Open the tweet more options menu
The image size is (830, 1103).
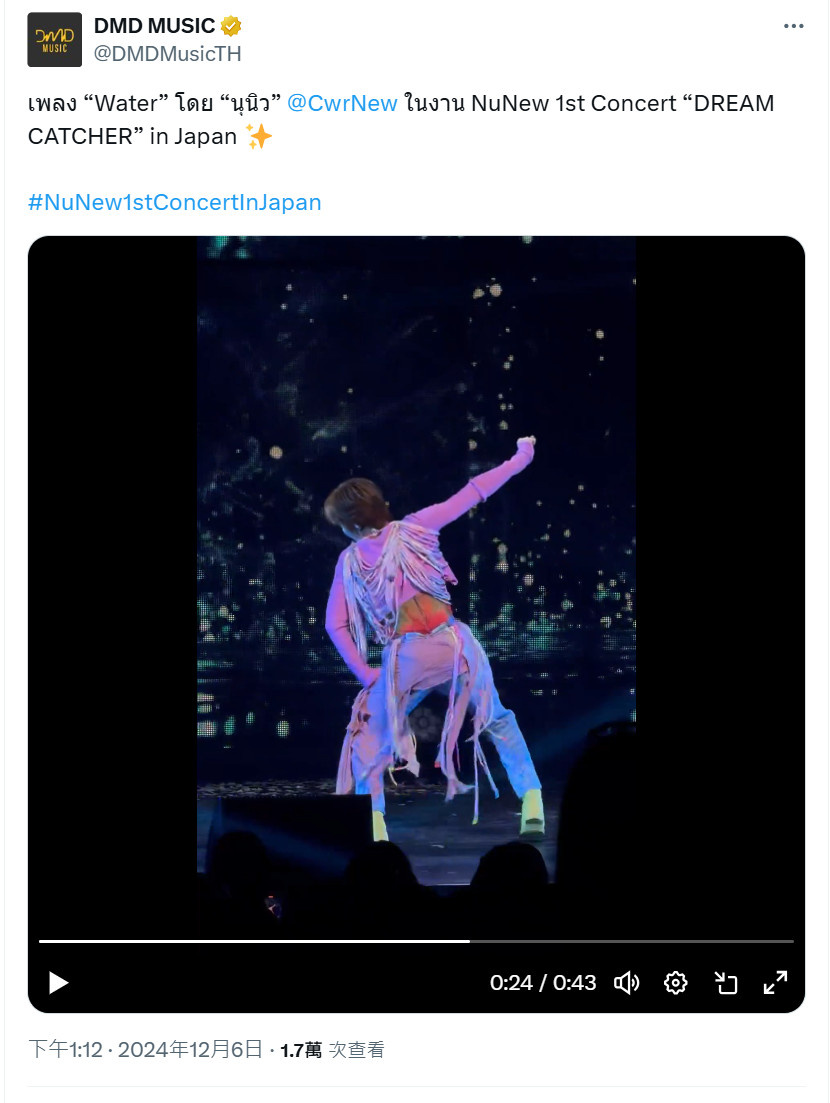[793, 26]
